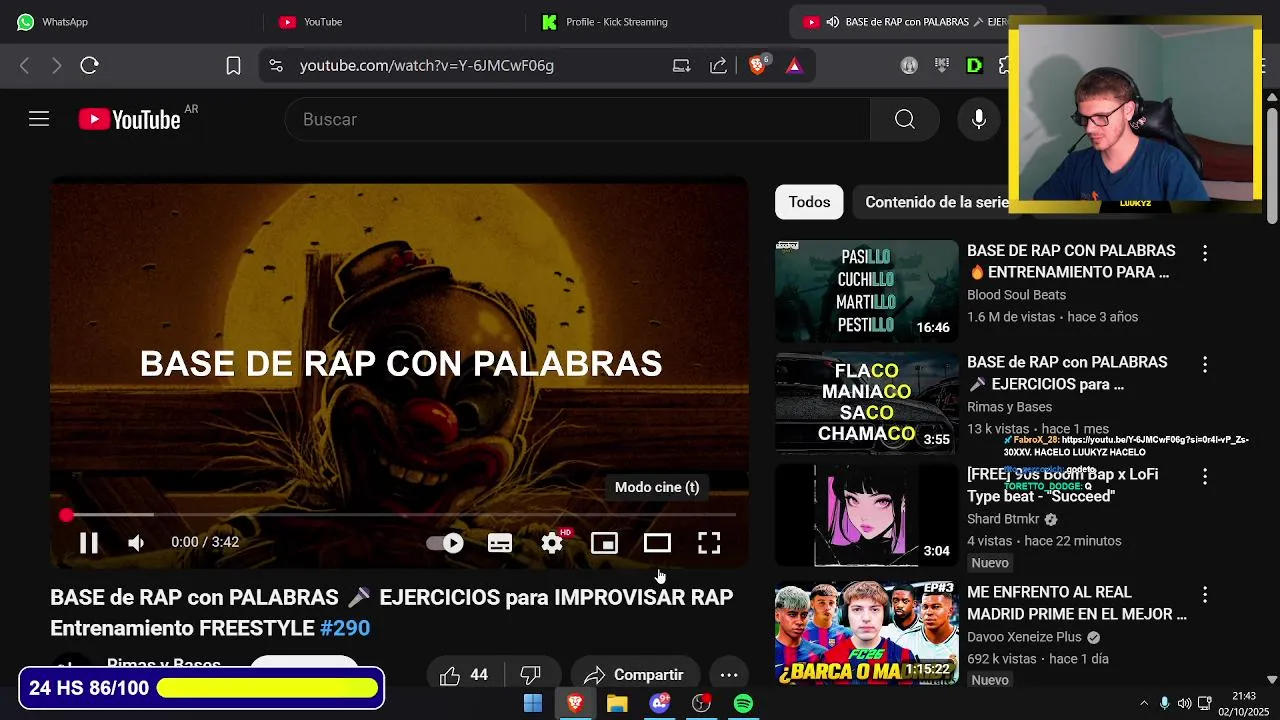Seek on the red video progress bar
Image resolution: width=1280 pixels, height=720 pixels.
tap(400, 515)
